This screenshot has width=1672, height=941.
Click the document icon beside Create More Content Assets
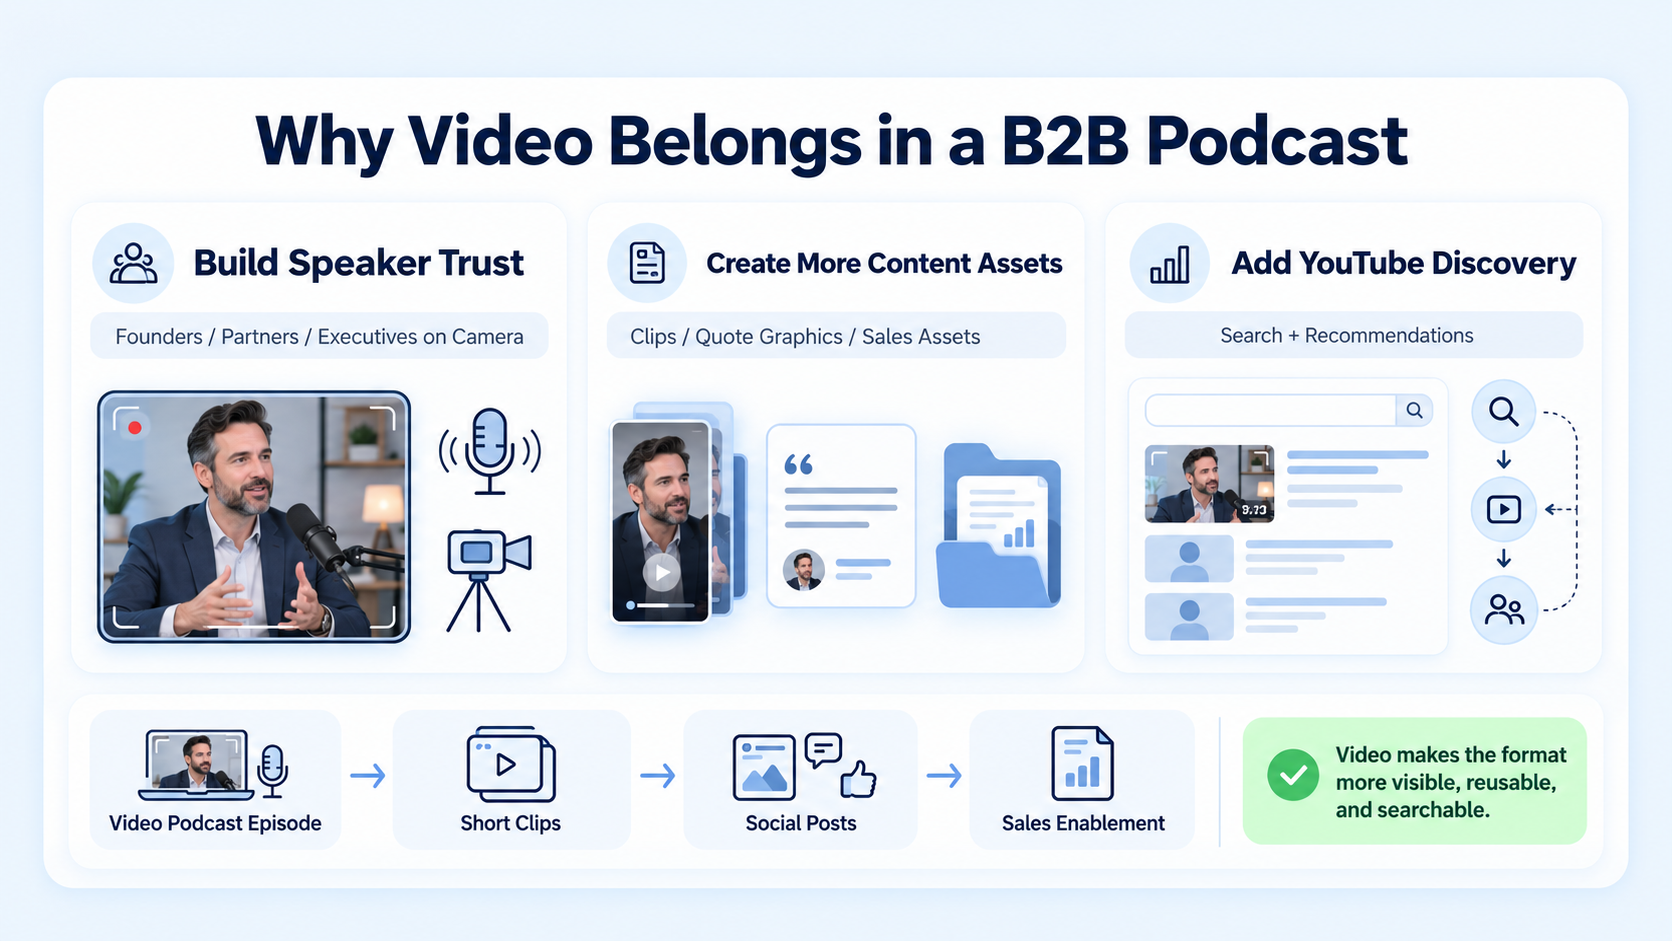(647, 263)
